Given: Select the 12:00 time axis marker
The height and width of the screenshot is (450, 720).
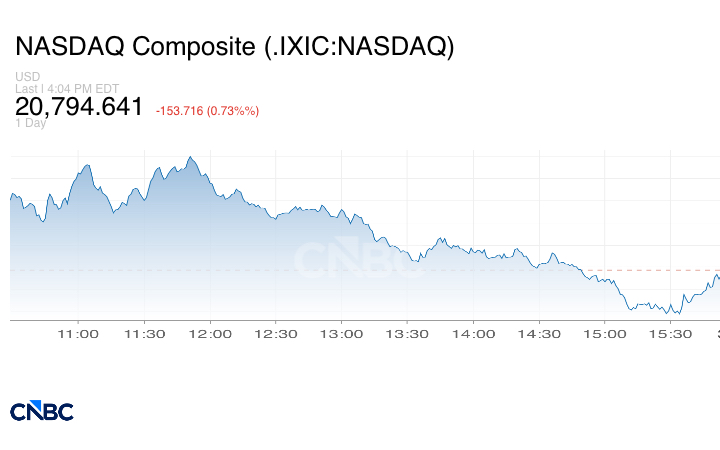Looking at the screenshot, I should point(212,334).
